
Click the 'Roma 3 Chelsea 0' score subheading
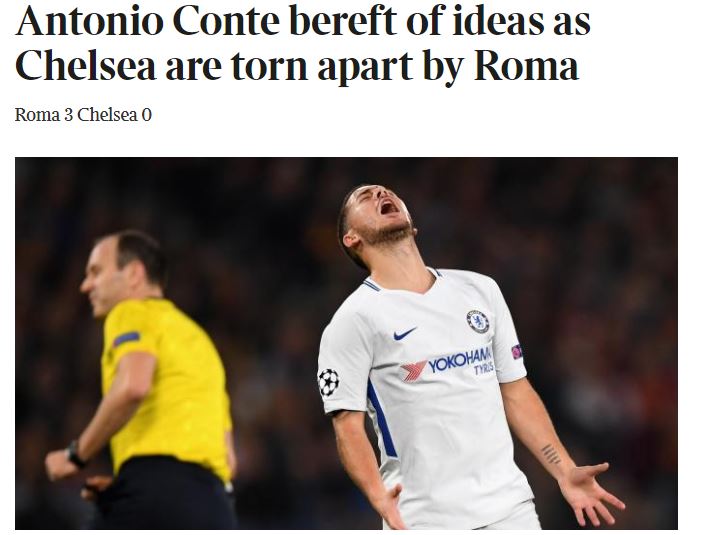[x=83, y=115]
